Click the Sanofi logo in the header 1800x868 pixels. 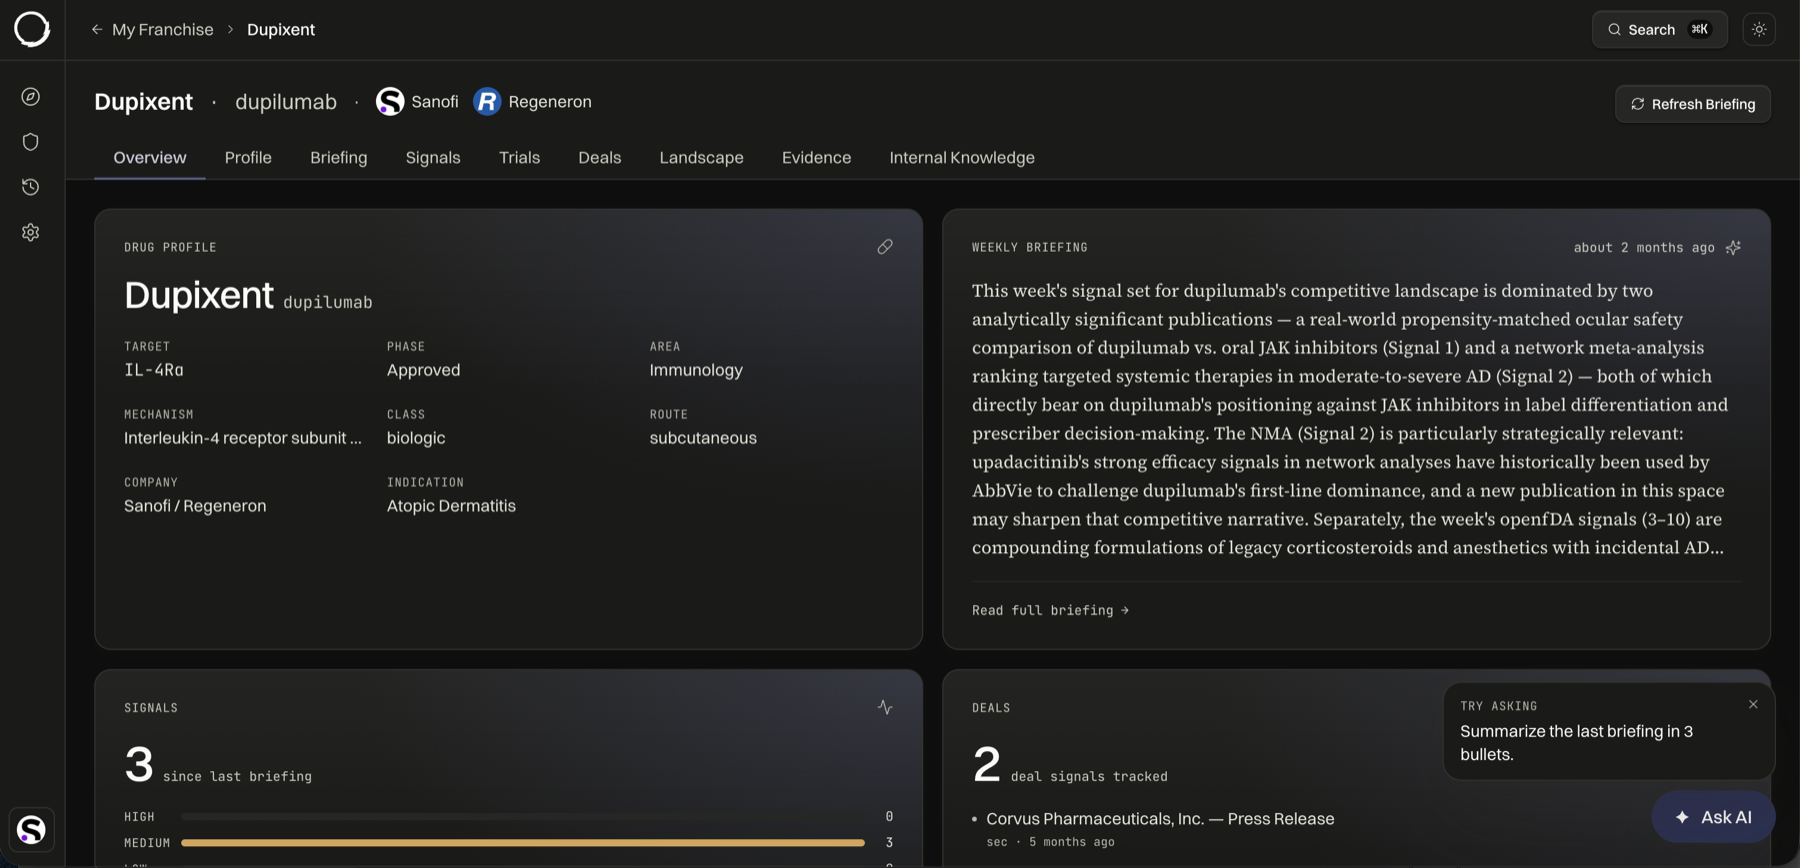coord(390,102)
